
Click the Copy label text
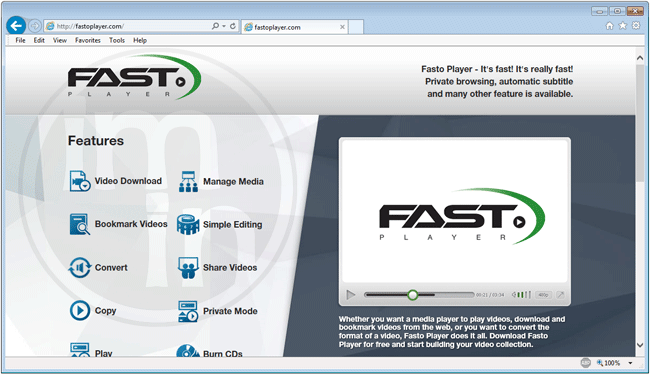tap(105, 311)
